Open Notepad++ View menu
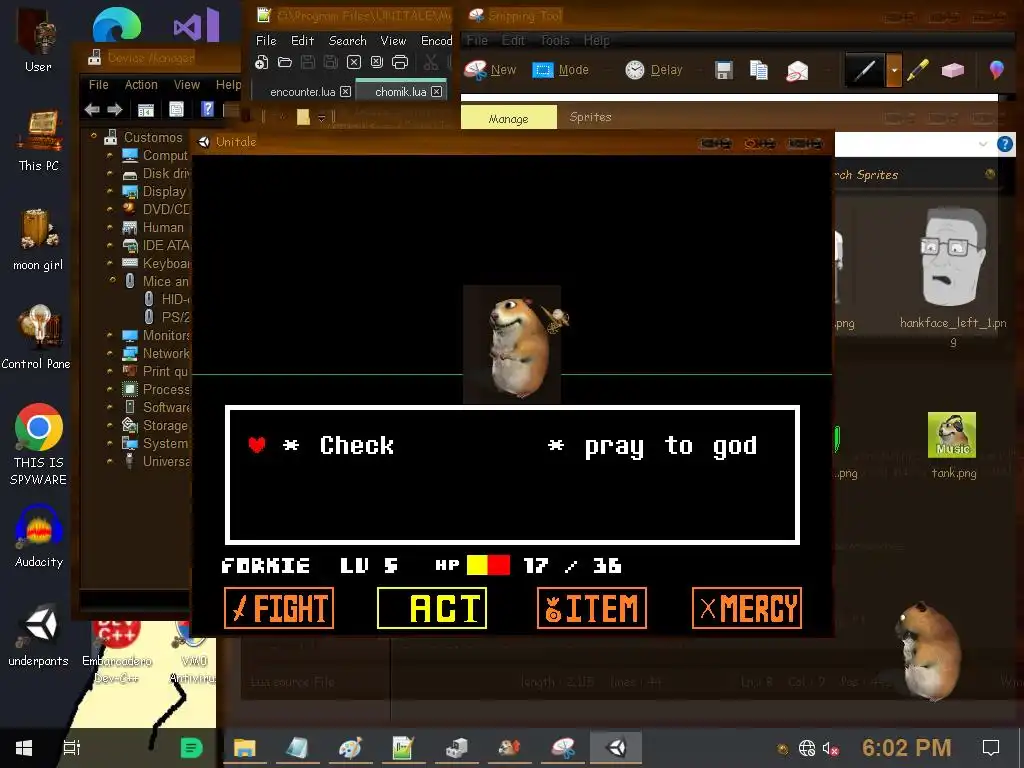The height and width of the screenshot is (768, 1024). 393,40
